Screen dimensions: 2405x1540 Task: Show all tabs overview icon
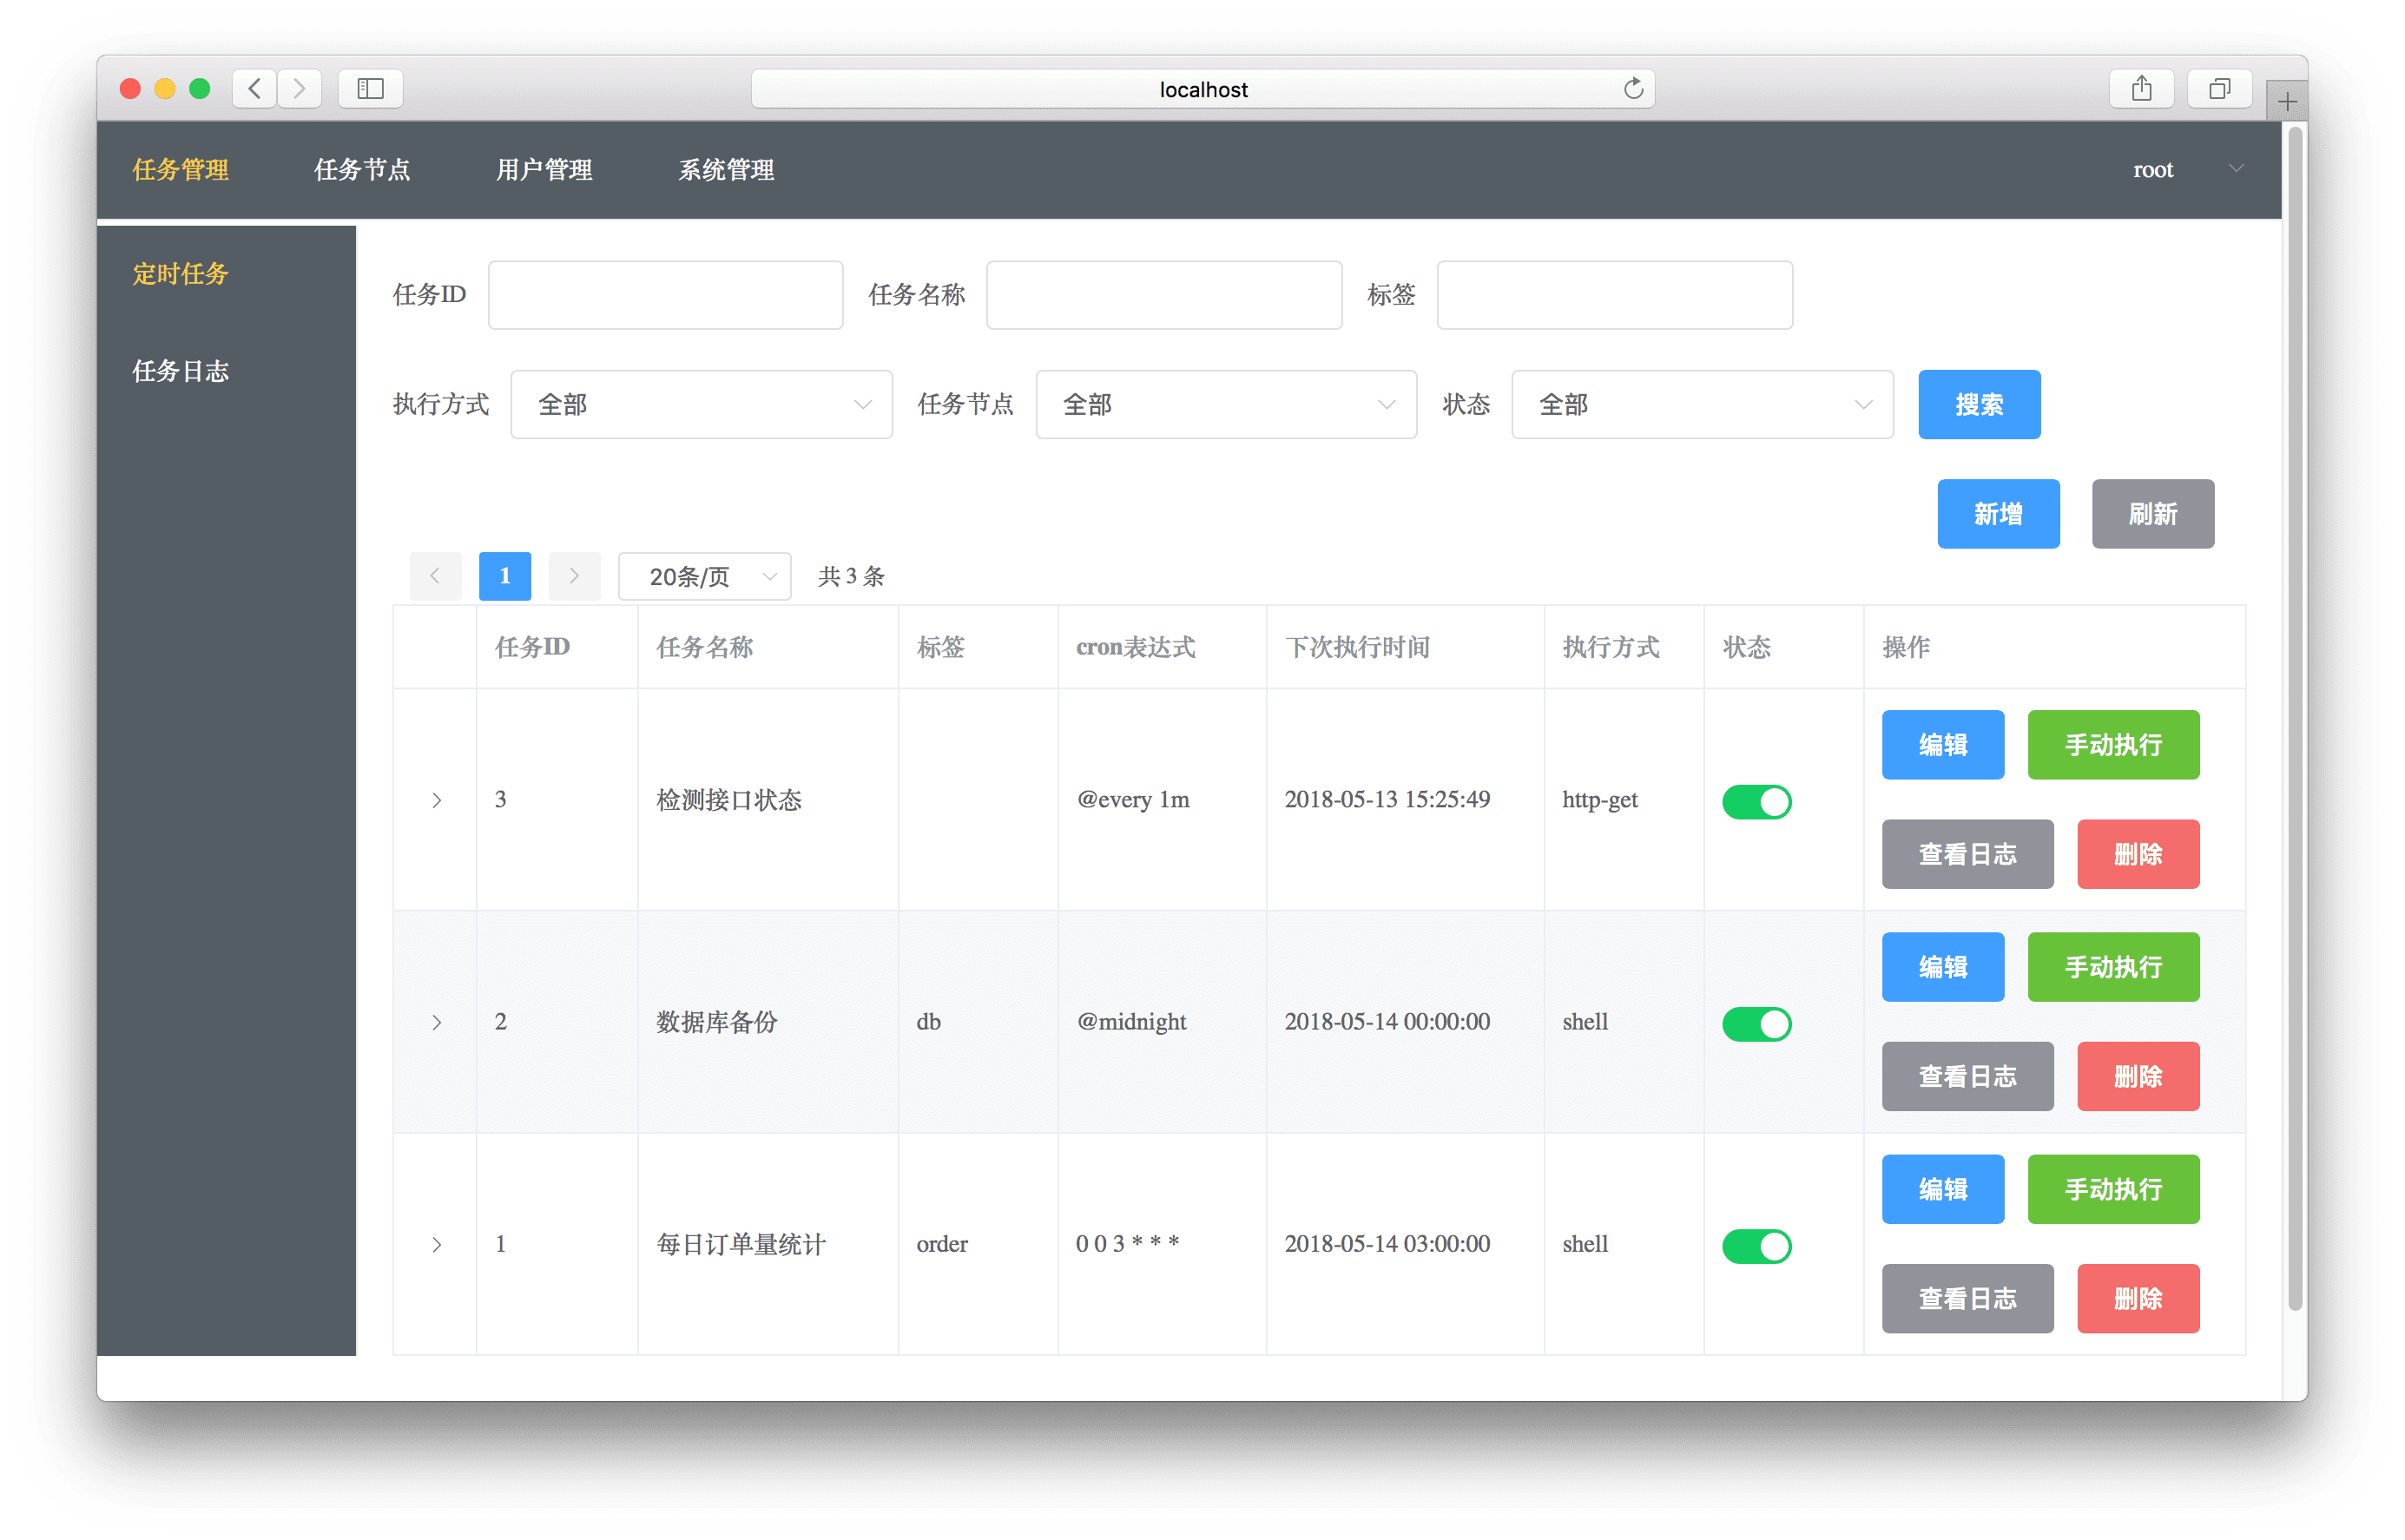click(2219, 89)
